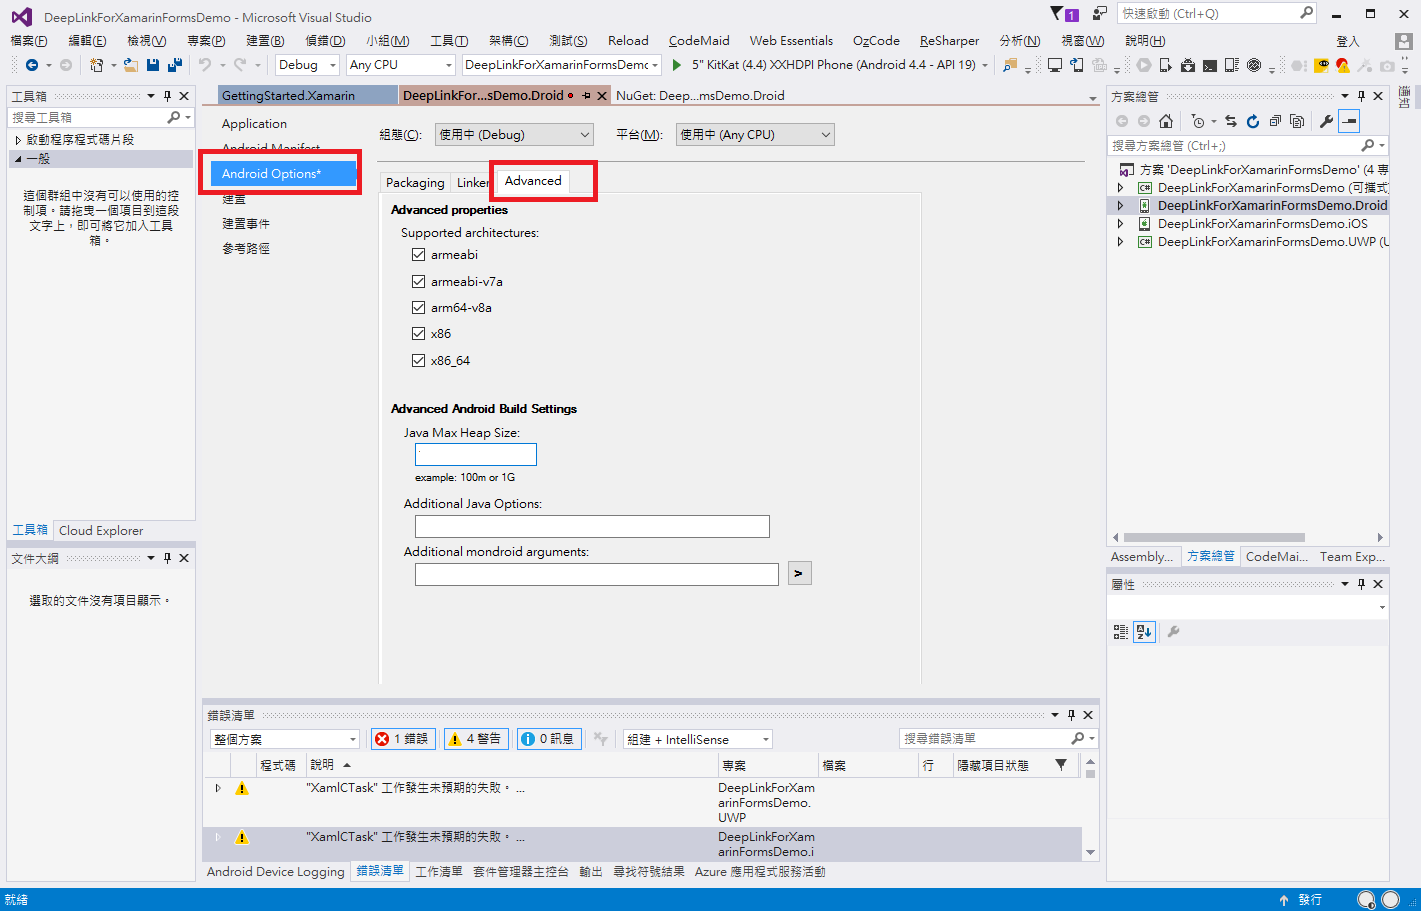This screenshot has height=911, width=1421.
Task: Click the Save icon in toolbar
Action: click(153, 65)
